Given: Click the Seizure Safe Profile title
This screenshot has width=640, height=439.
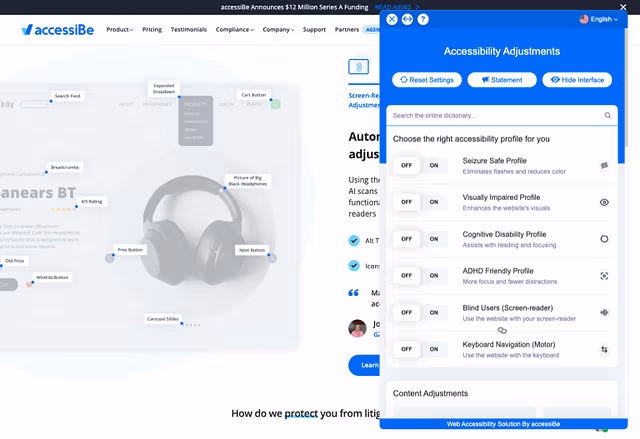Looking at the screenshot, I should [x=494, y=161].
